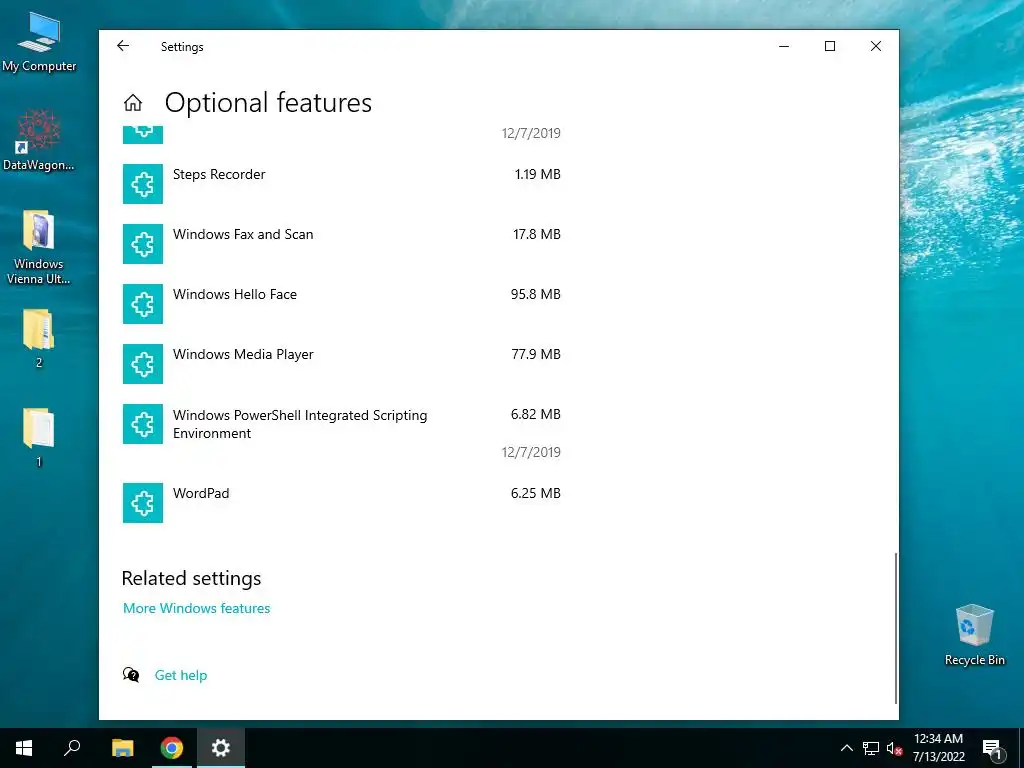This screenshot has width=1024, height=768.
Task: Select the Steps Recorder entry text
Action: 219,174
